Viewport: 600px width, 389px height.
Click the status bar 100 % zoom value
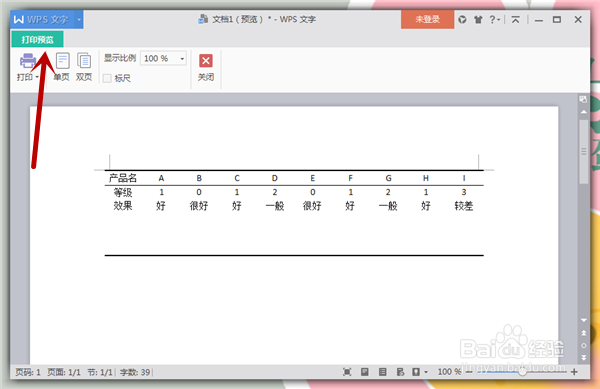(449, 372)
